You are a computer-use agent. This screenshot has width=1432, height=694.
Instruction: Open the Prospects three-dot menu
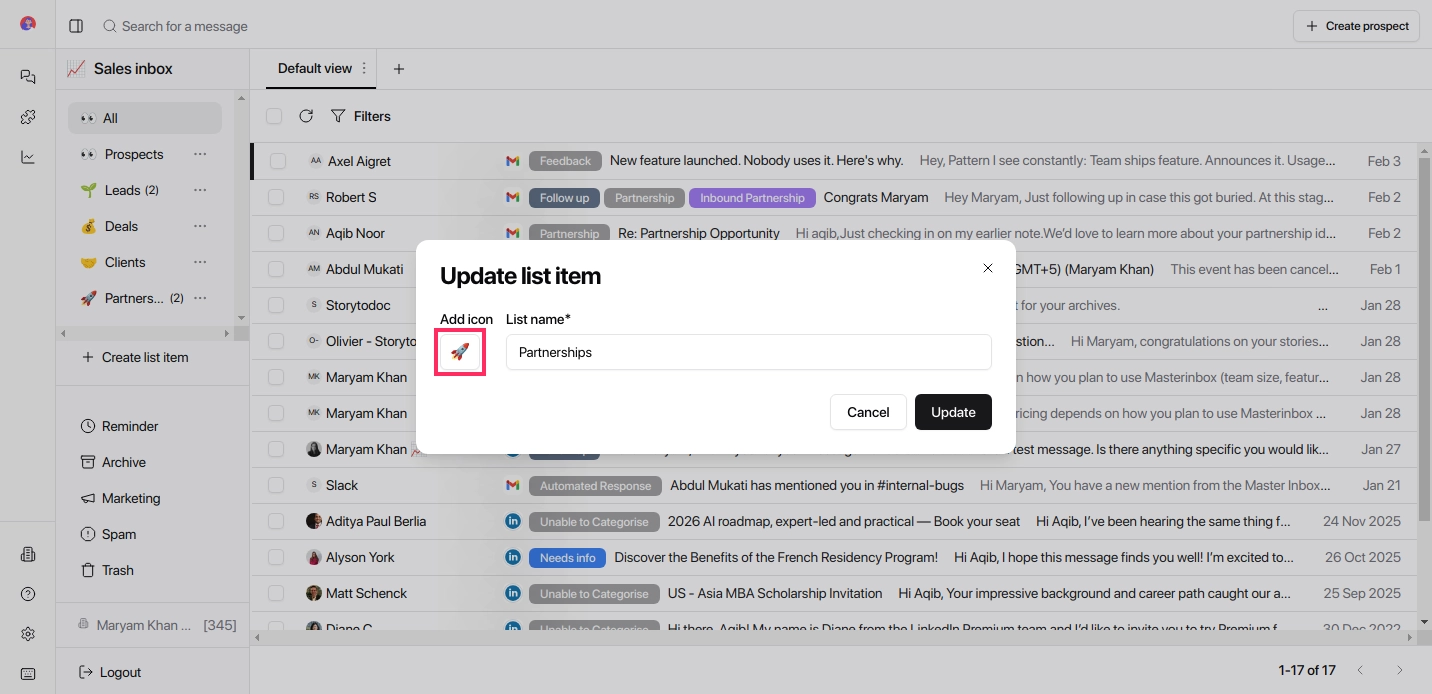tap(200, 154)
